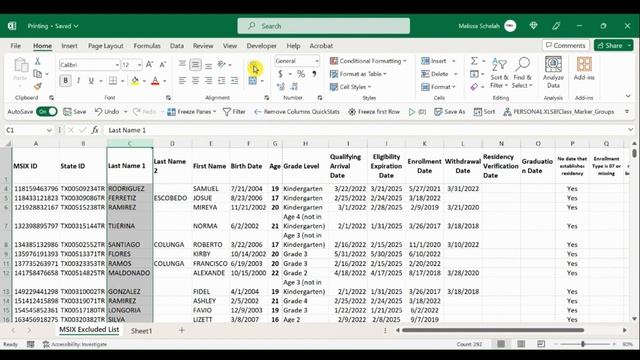The width and height of the screenshot is (640, 360).
Task: Align text left icon
Action: pos(182,81)
